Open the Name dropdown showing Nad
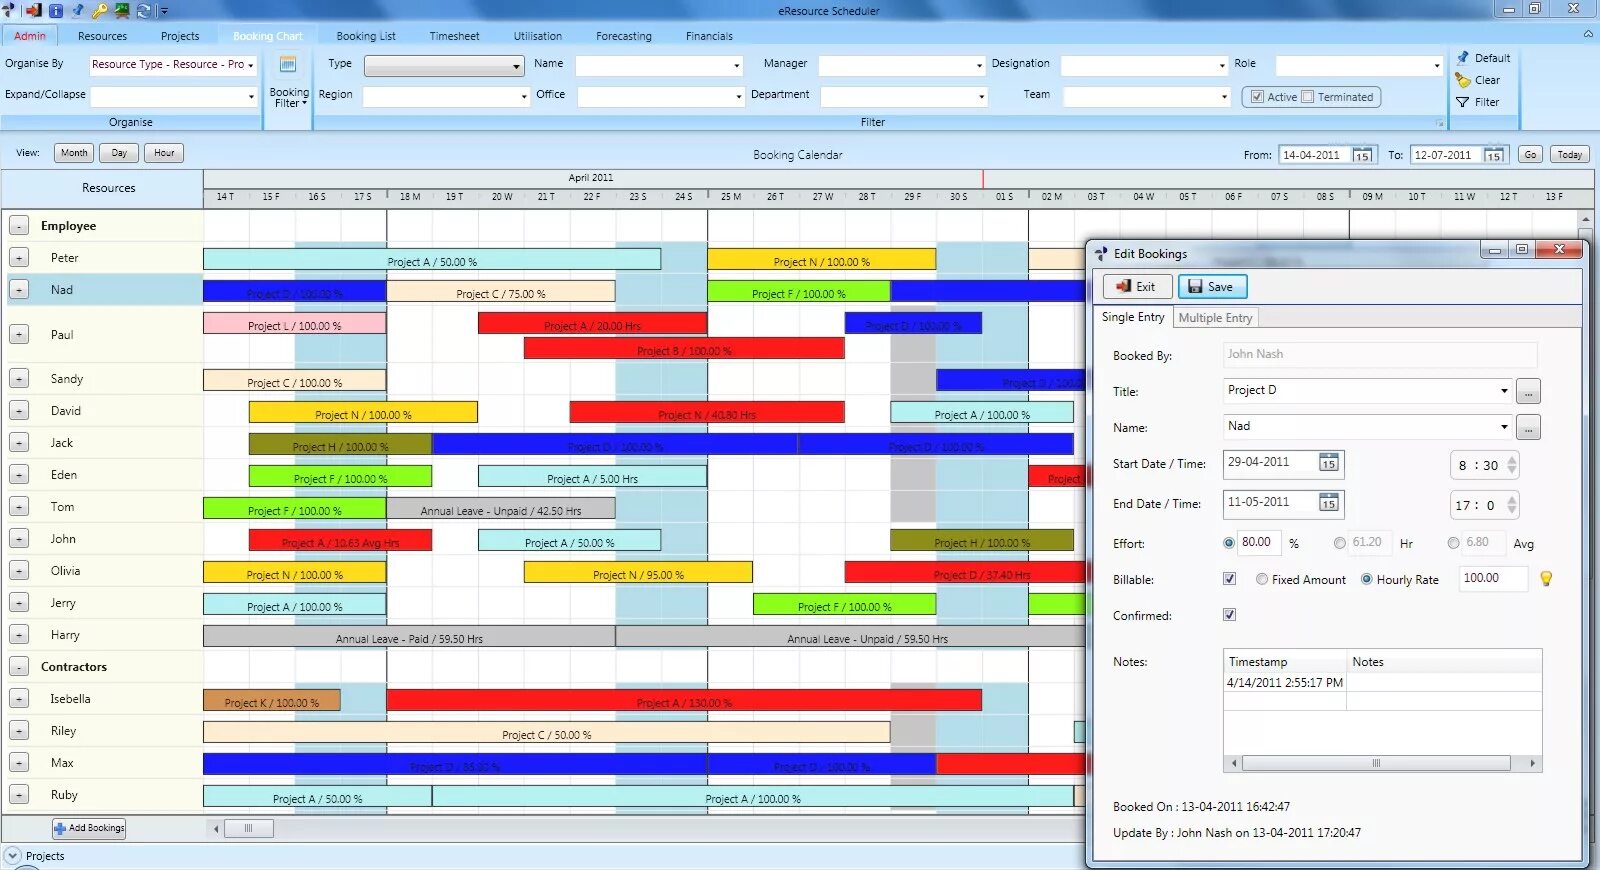The height and width of the screenshot is (870, 1600). (1367, 426)
